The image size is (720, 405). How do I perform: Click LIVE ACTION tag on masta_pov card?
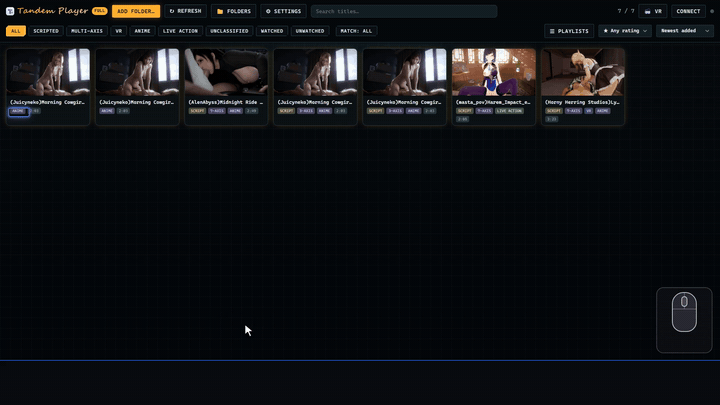tap(509, 111)
